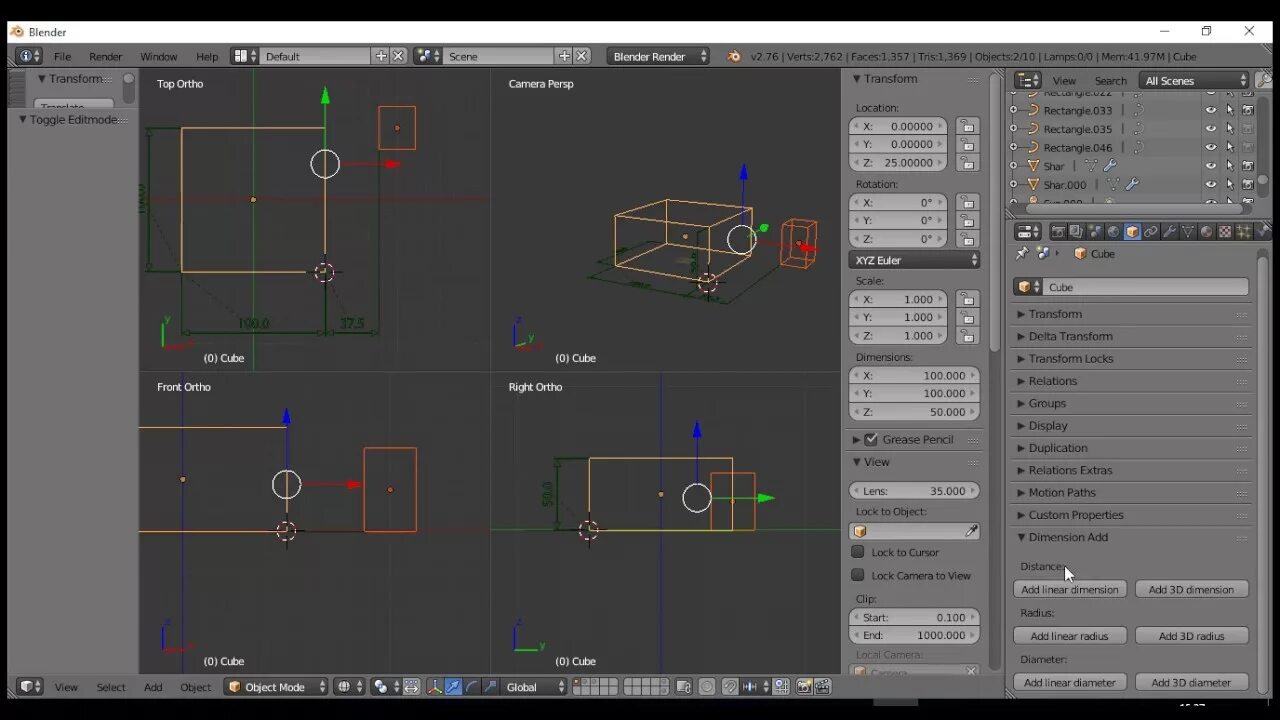The width and height of the screenshot is (1280, 720).
Task: Toggle the Grease Pencil checkbox
Action: pyautogui.click(x=871, y=440)
